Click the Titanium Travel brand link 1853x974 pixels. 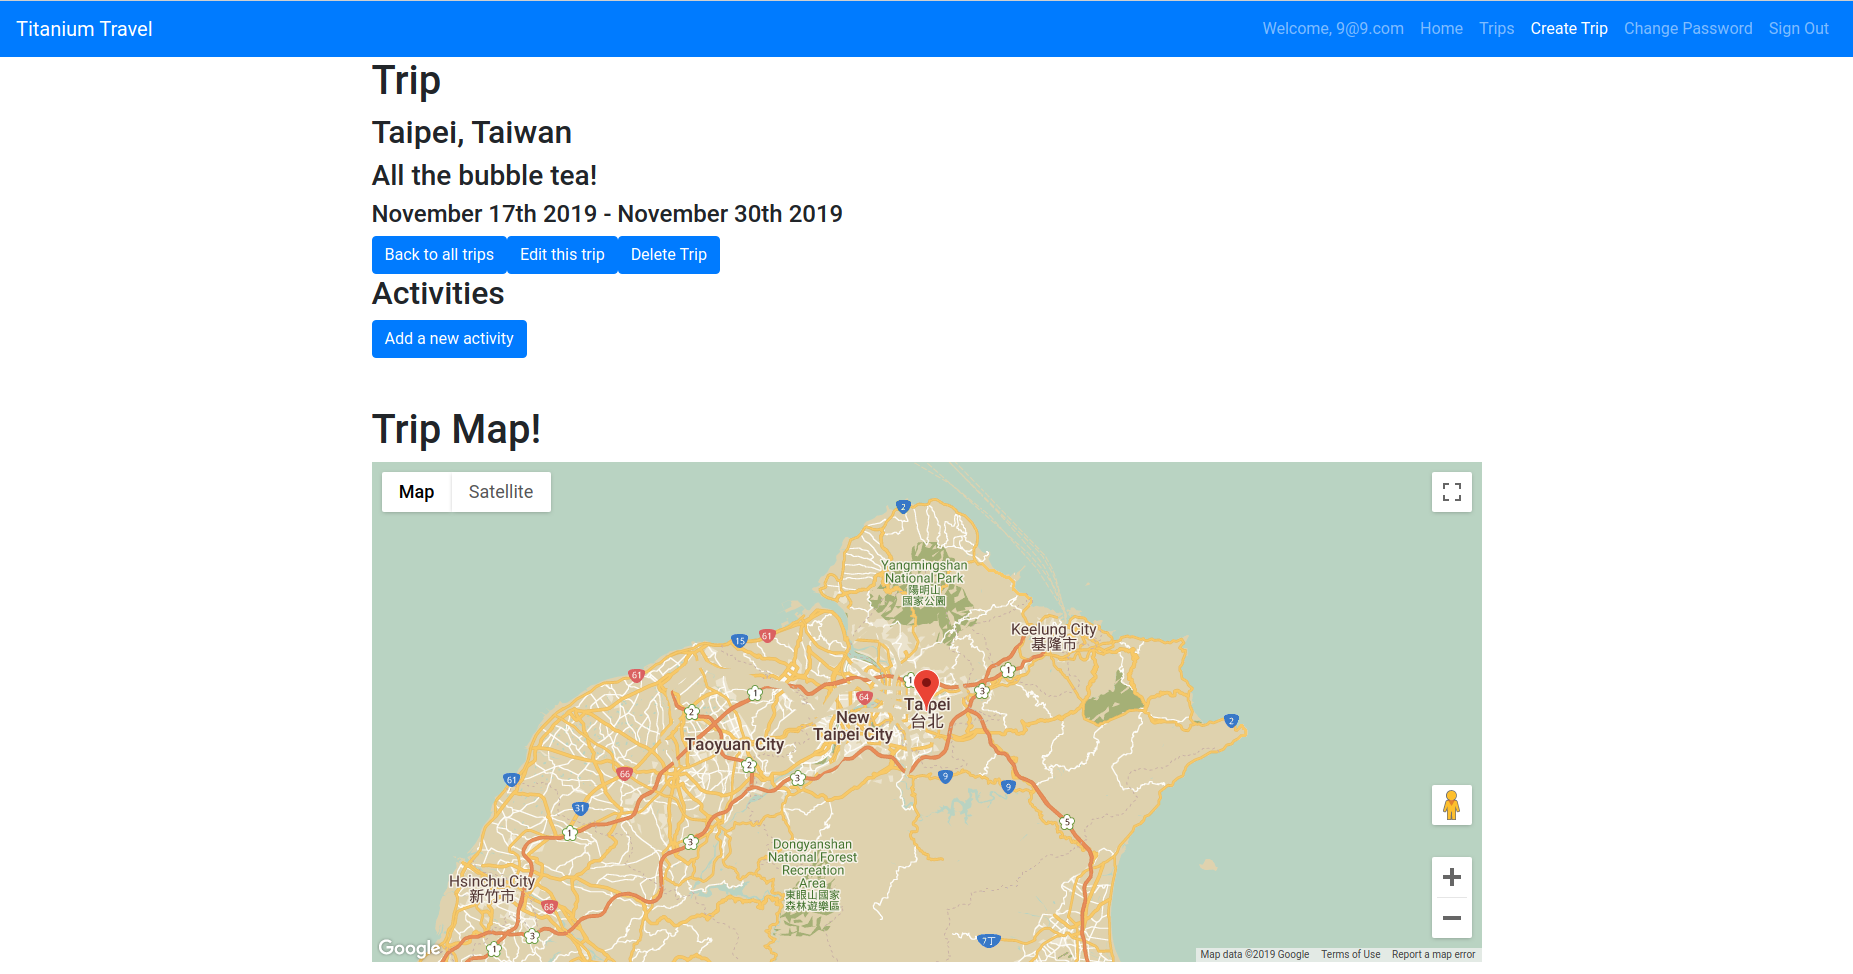pyautogui.click(x=84, y=29)
